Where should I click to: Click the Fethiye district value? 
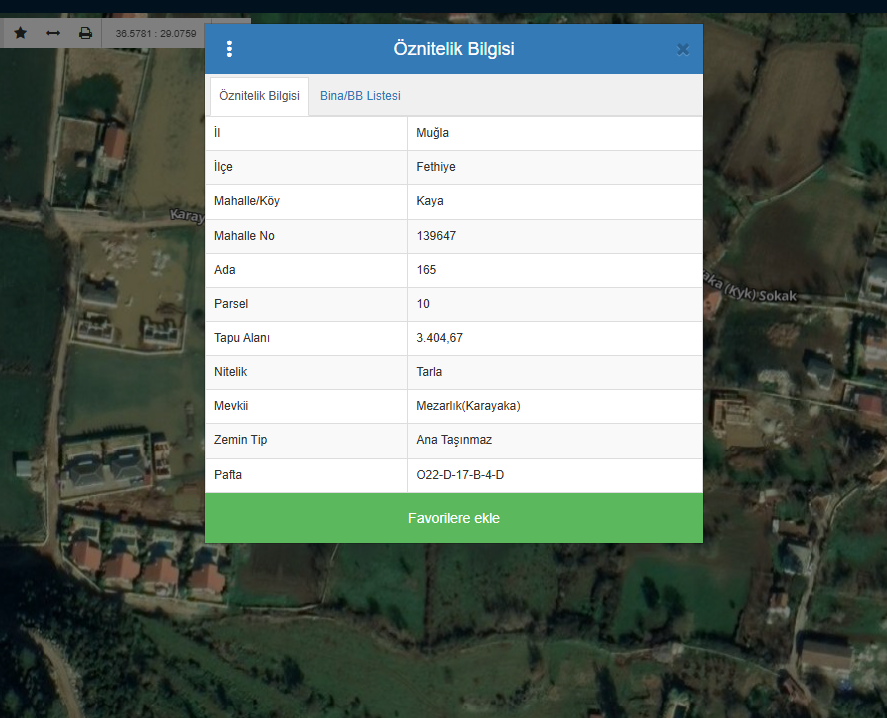(436, 167)
